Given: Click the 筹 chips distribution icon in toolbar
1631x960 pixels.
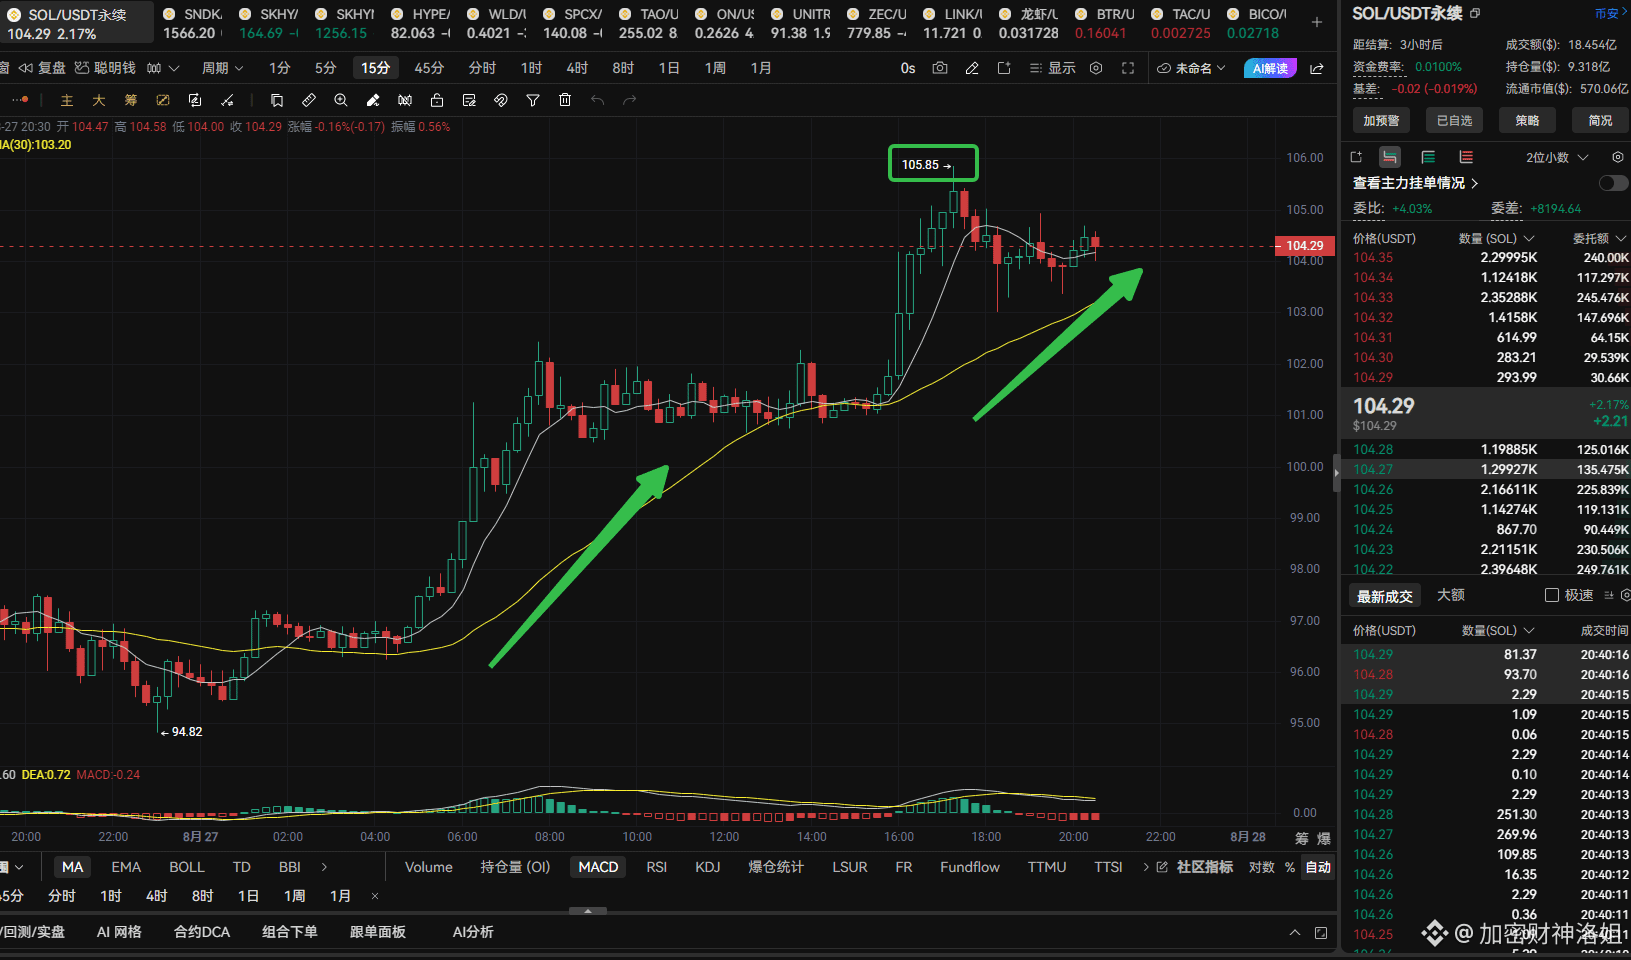Looking at the screenshot, I should (131, 100).
